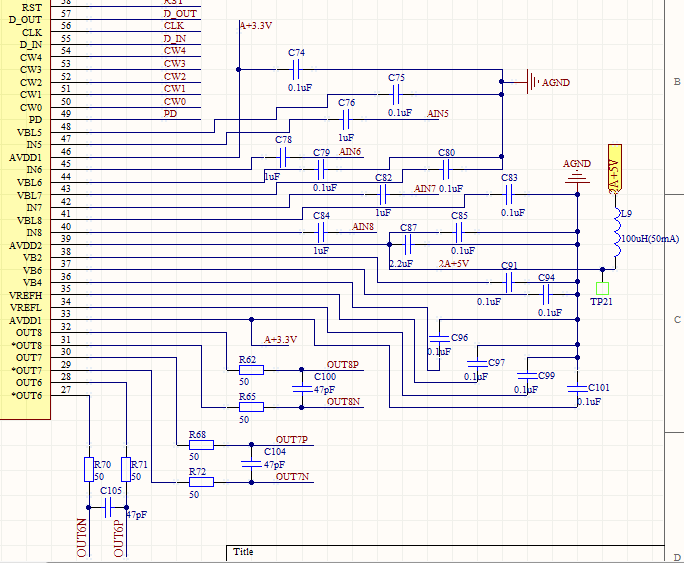Select capacitor C87 symbol
The height and width of the screenshot is (563, 684).
pyautogui.click(x=408, y=245)
